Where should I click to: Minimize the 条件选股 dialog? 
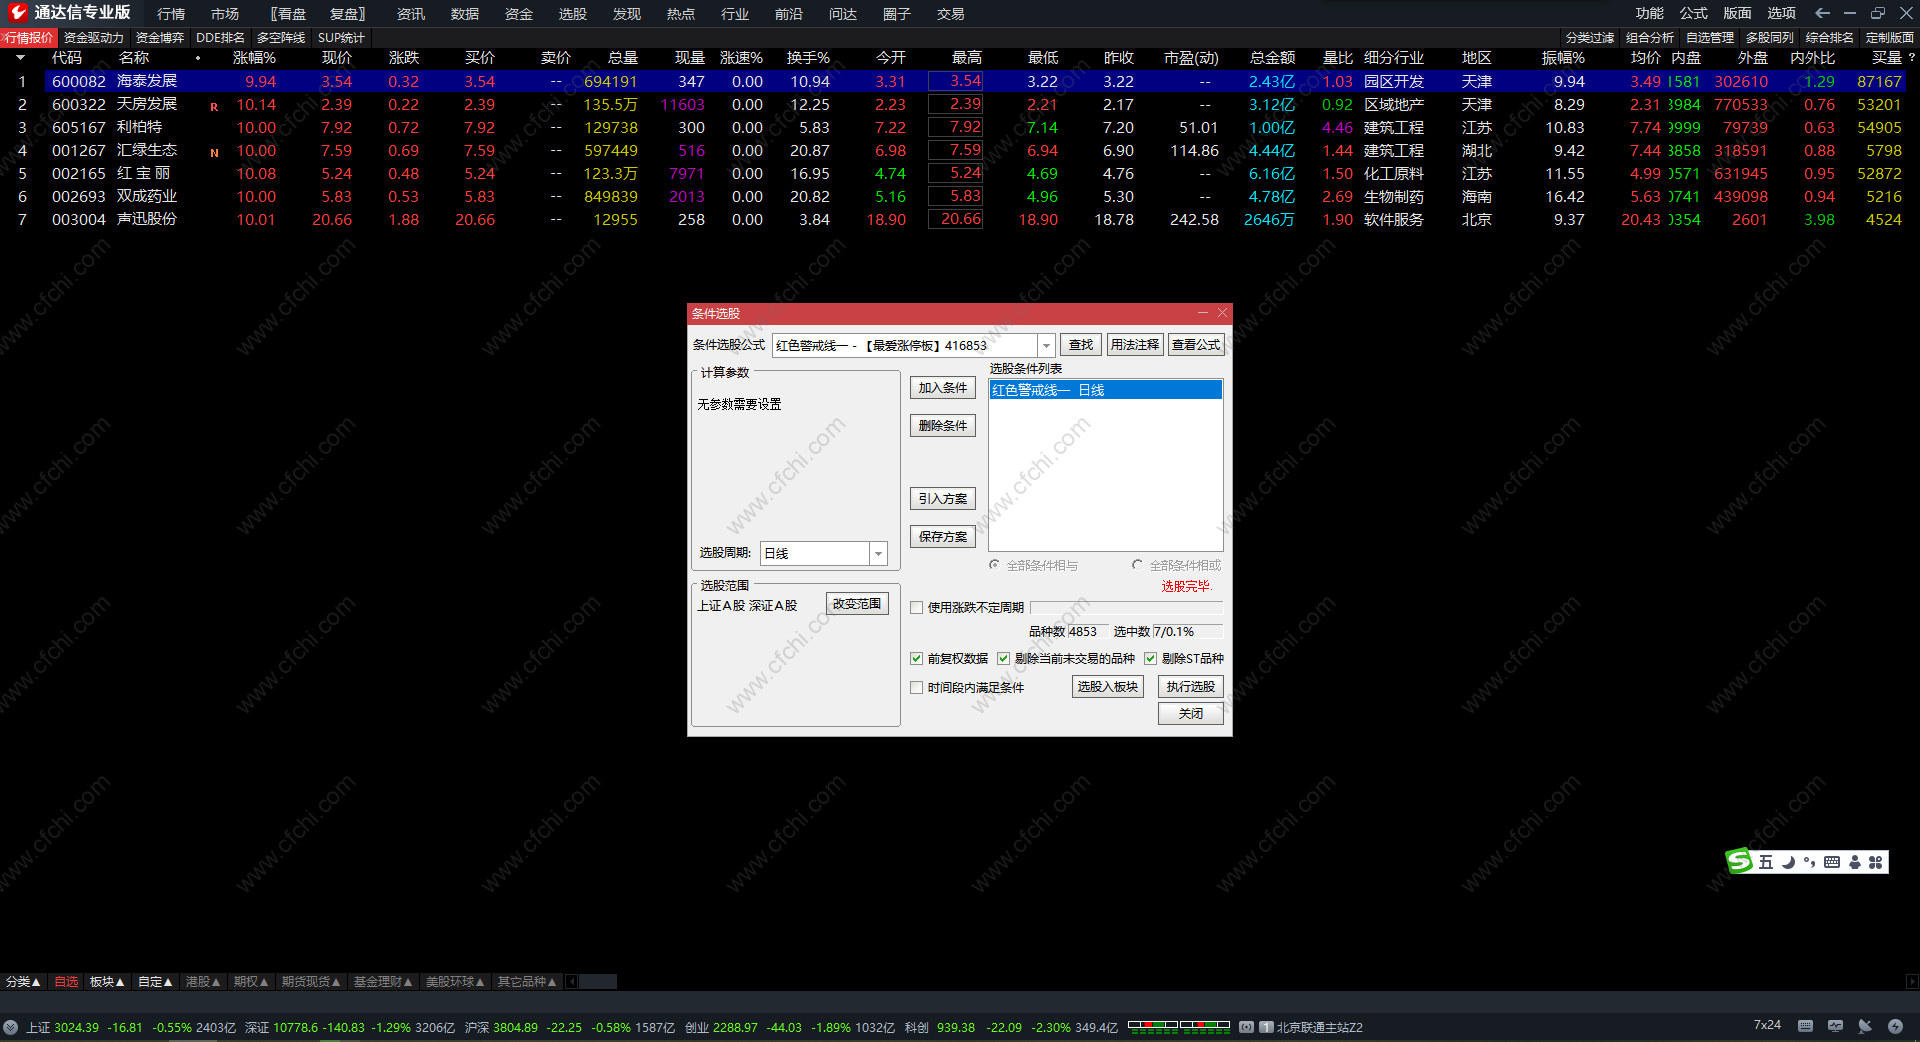[x=1203, y=313]
